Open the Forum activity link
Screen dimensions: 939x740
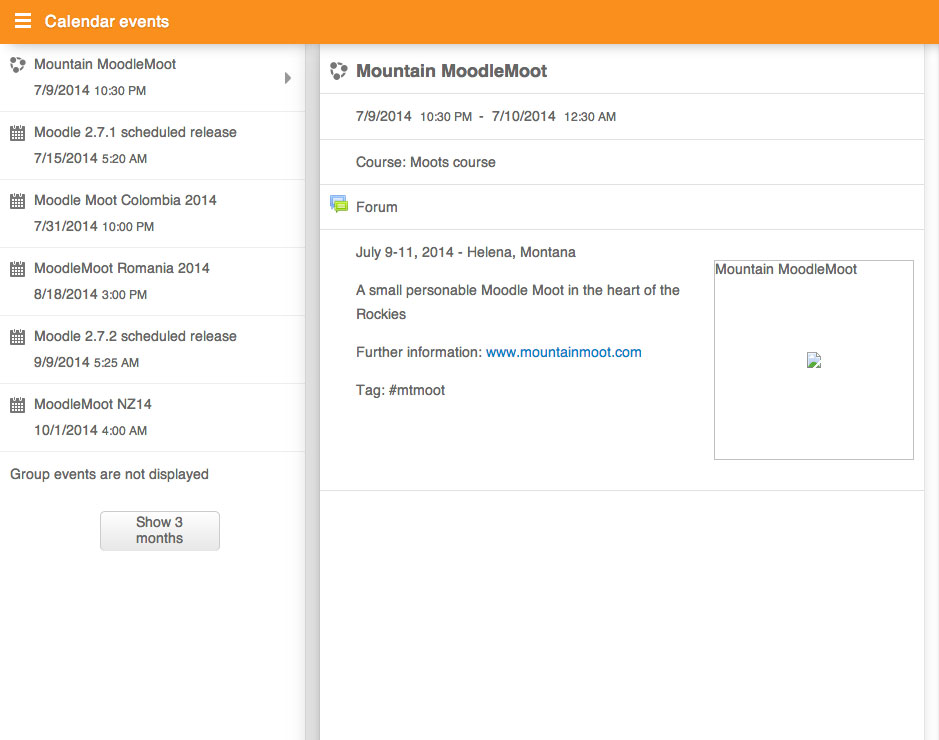pos(377,207)
